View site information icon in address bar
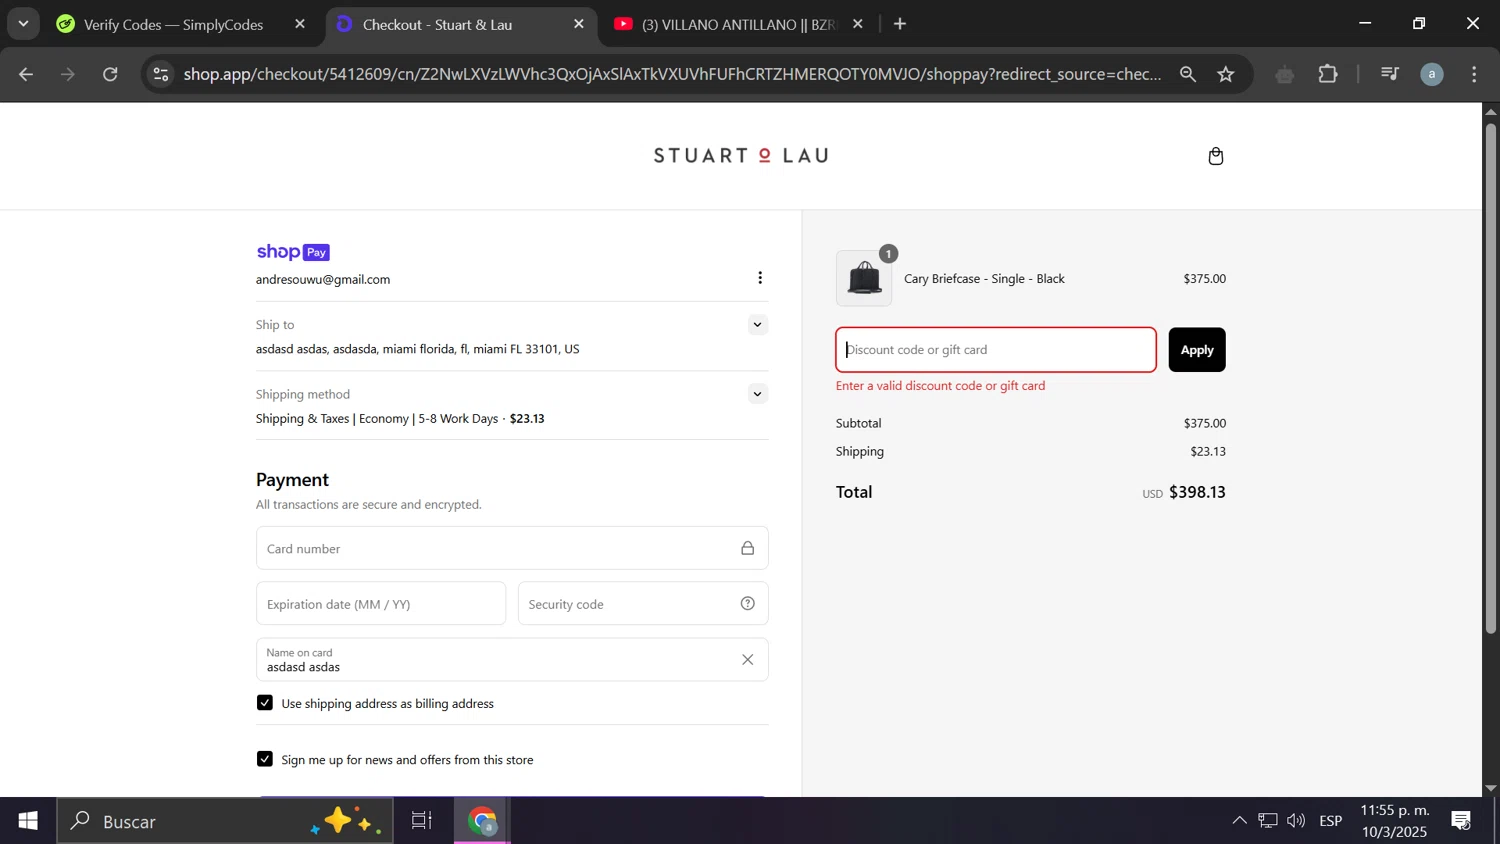The height and width of the screenshot is (844, 1500). (x=161, y=74)
